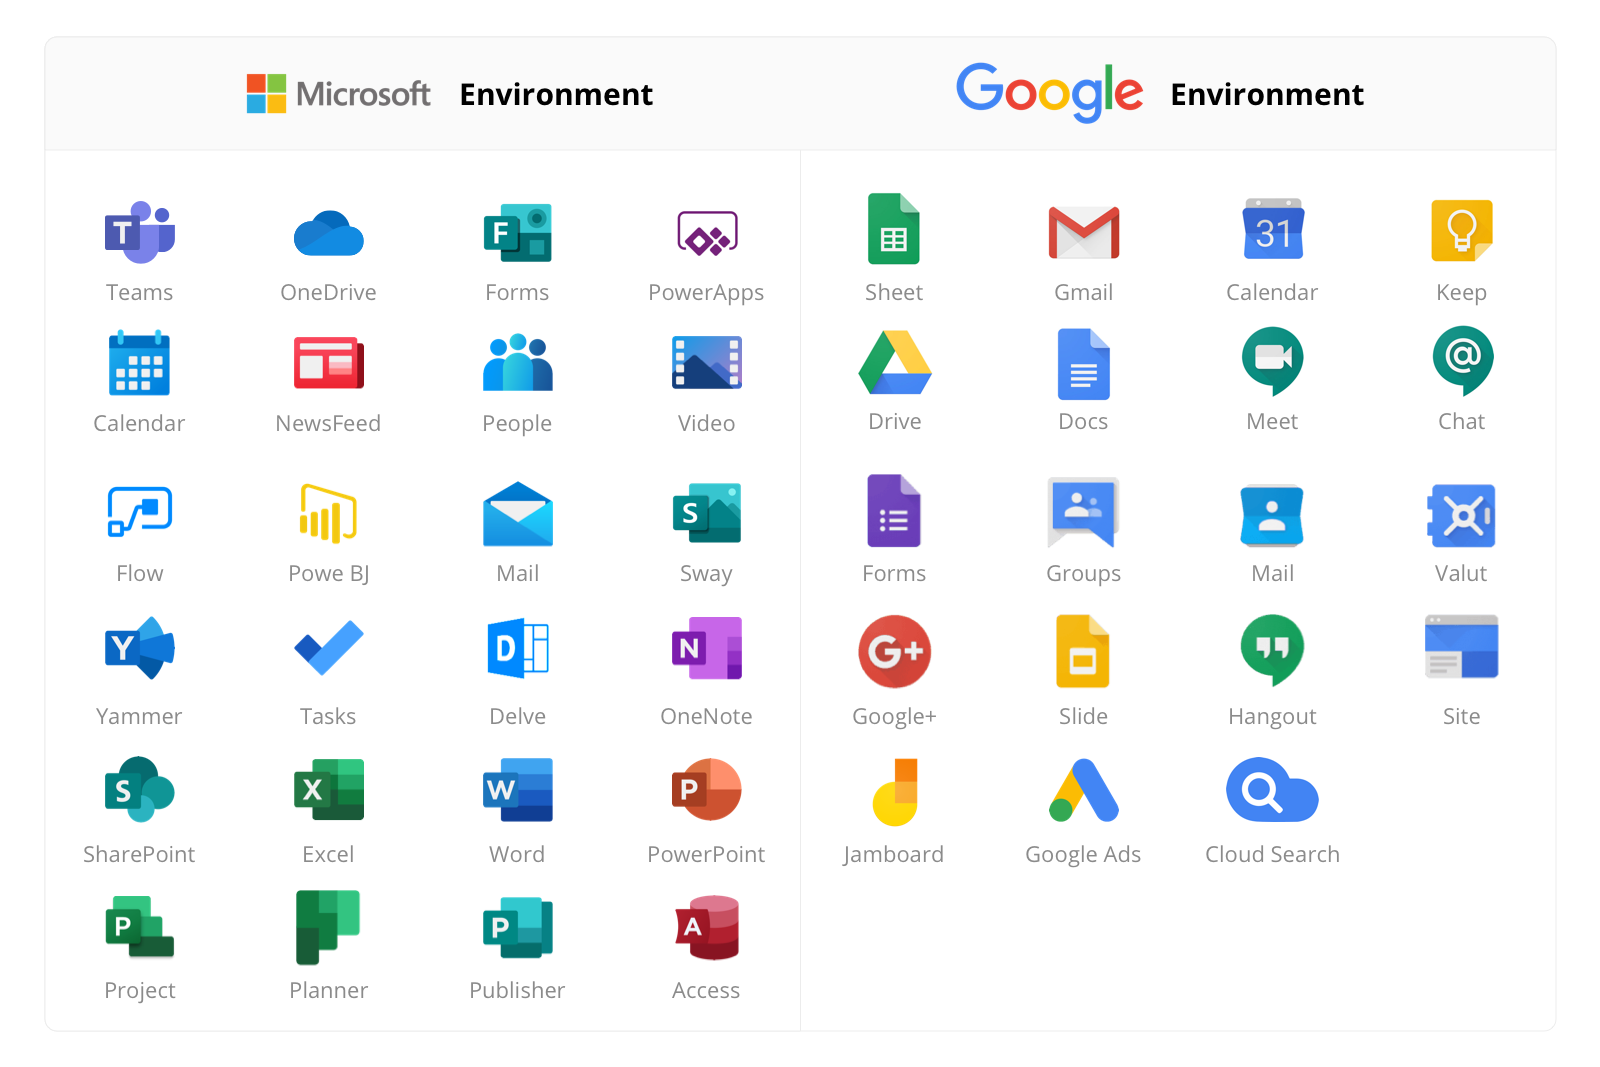This screenshot has height=1067, width=1600.
Task: Click the "Google Ads" text label
Action: [1083, 855]
